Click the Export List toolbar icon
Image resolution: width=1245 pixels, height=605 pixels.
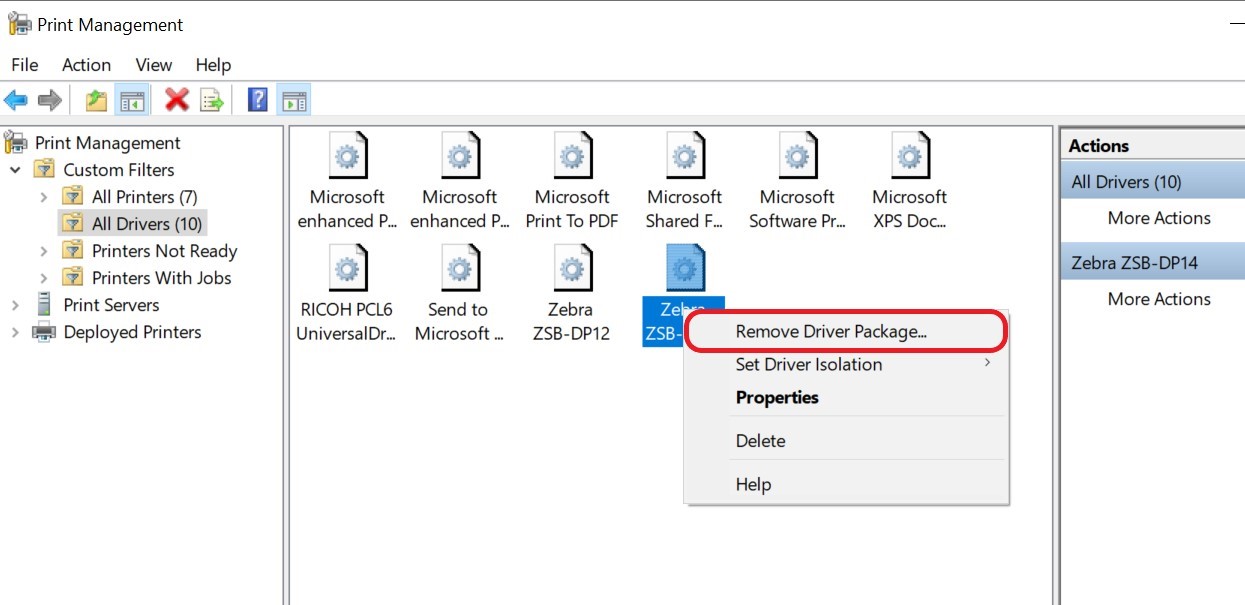[x=211, y=100]
